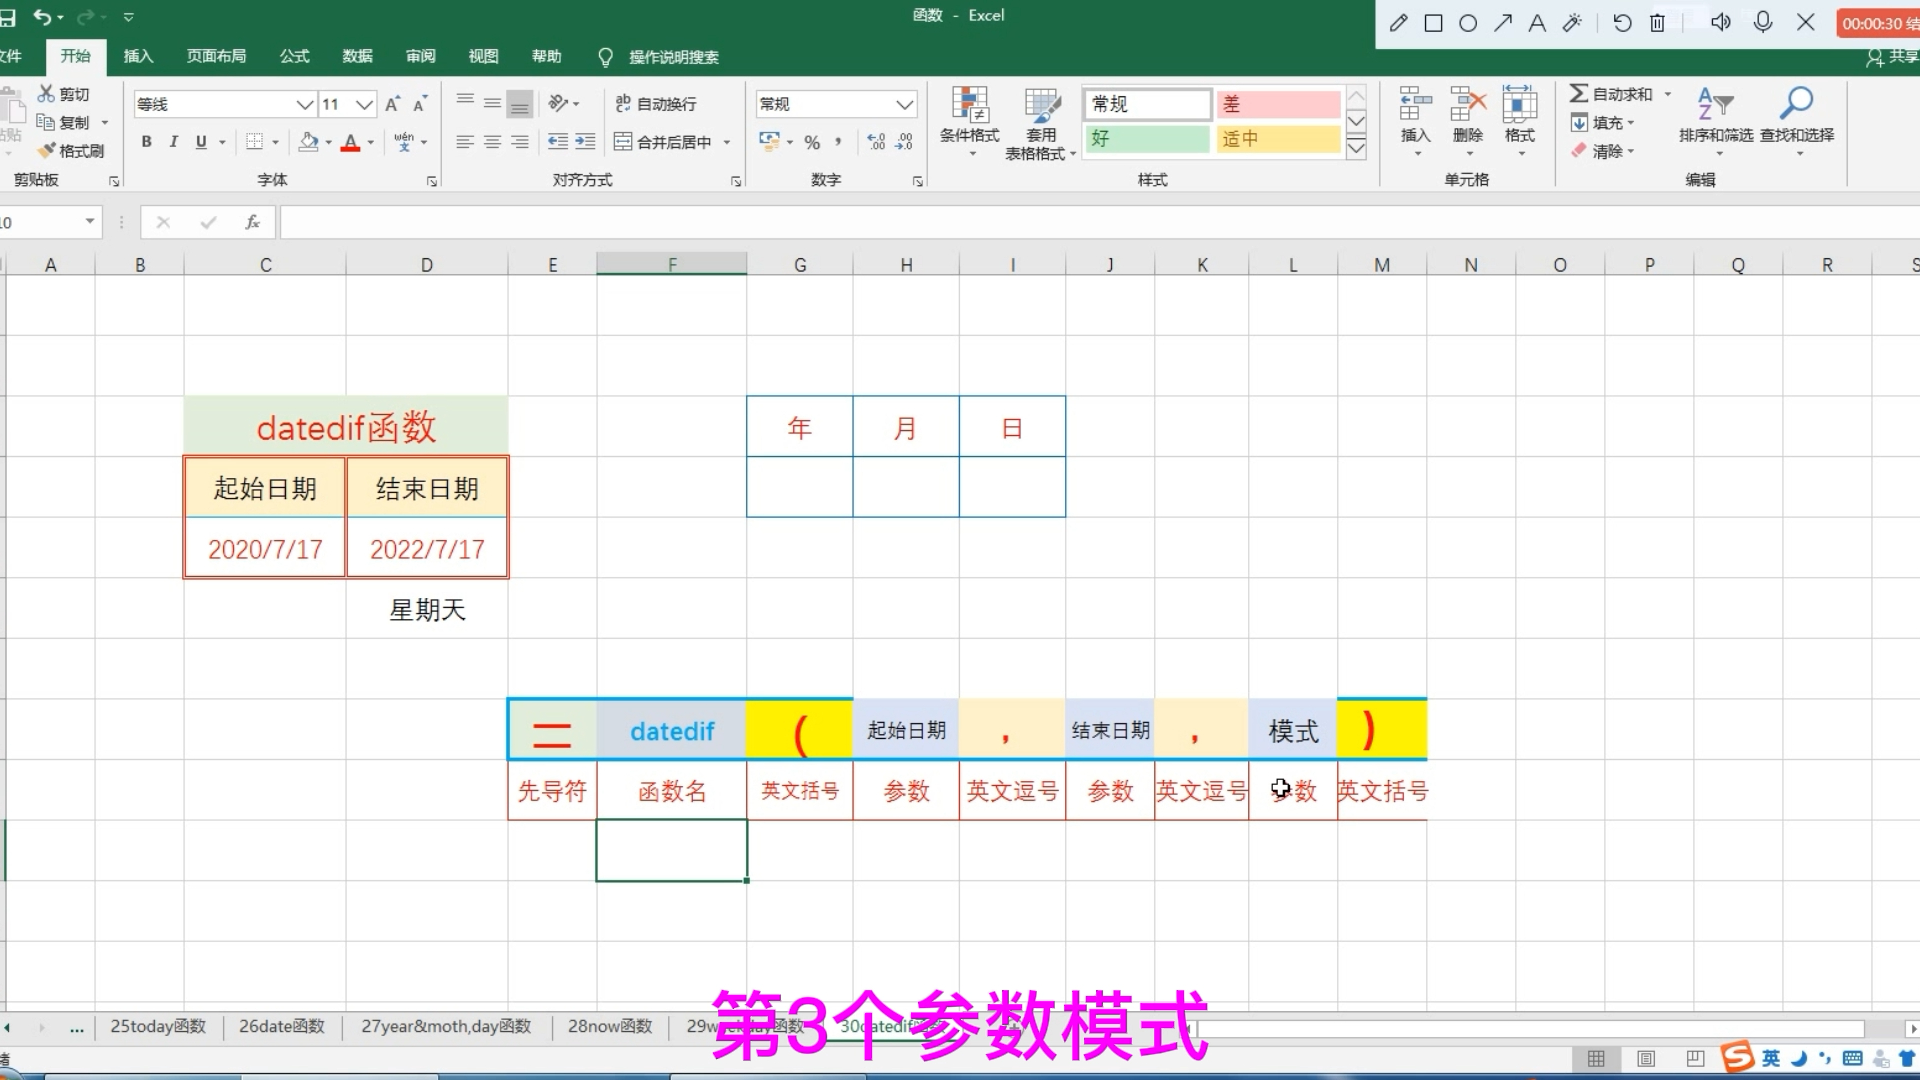Open Fill (填充) dropdown

1602,123
